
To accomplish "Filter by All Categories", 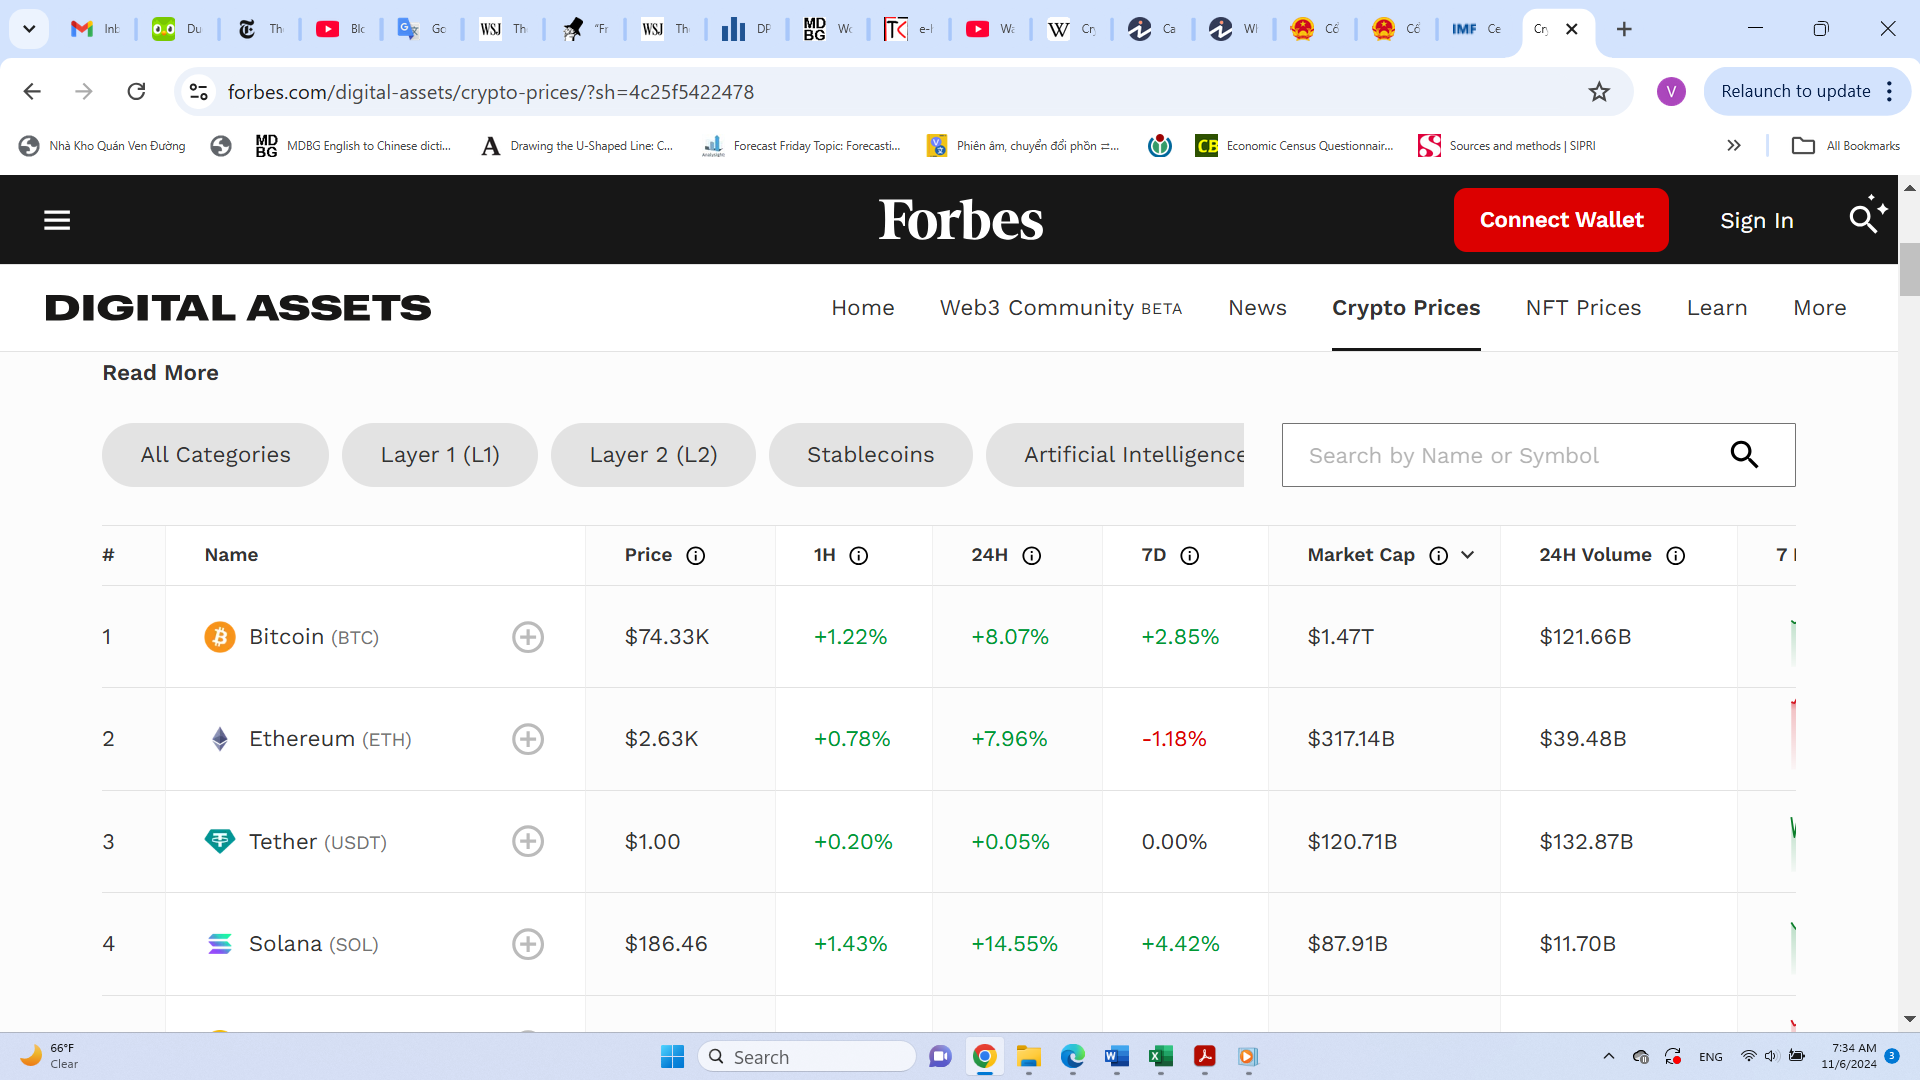I will pyautogui.click(x=215, y=455).
